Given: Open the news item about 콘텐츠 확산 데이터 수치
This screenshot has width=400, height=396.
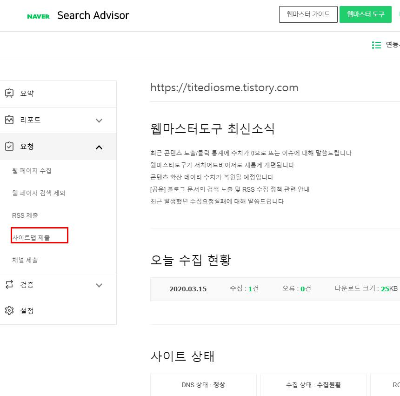Looking at the screenshot, I should [x=212, y=177].
